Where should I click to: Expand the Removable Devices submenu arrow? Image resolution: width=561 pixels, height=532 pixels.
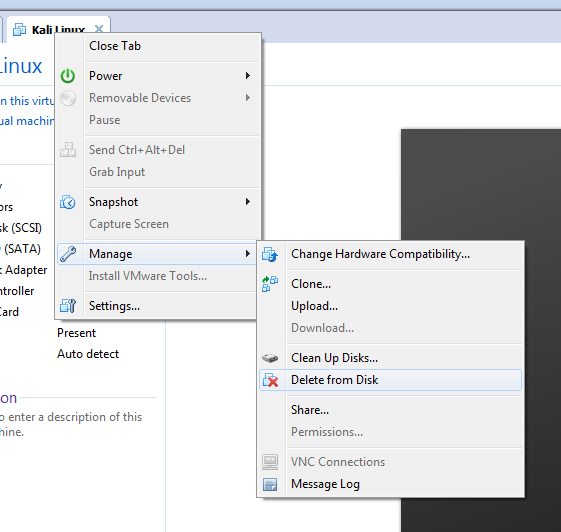(x=248, y=98)
